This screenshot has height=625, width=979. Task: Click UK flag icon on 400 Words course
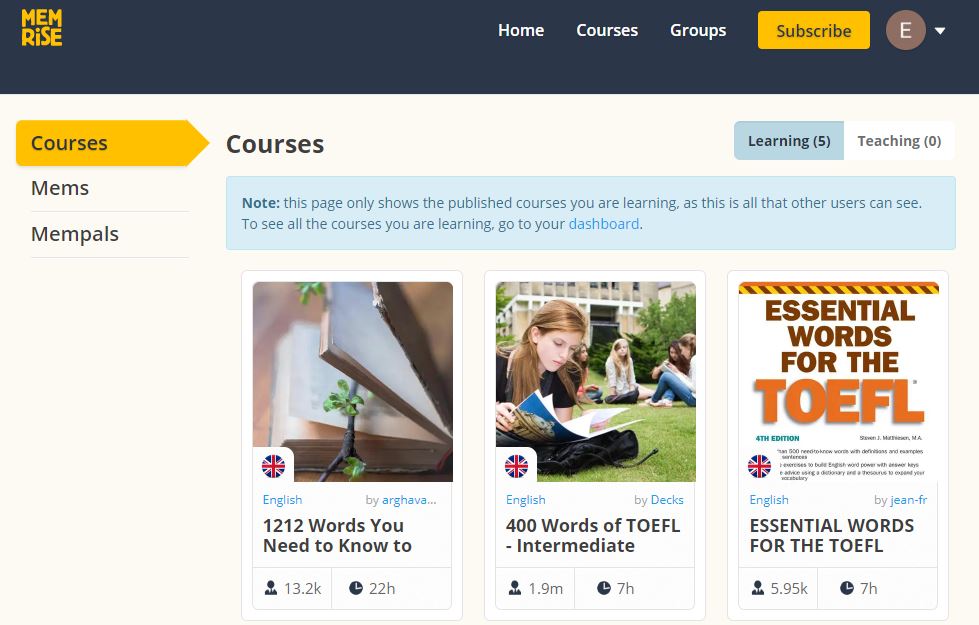pos(516,466)
